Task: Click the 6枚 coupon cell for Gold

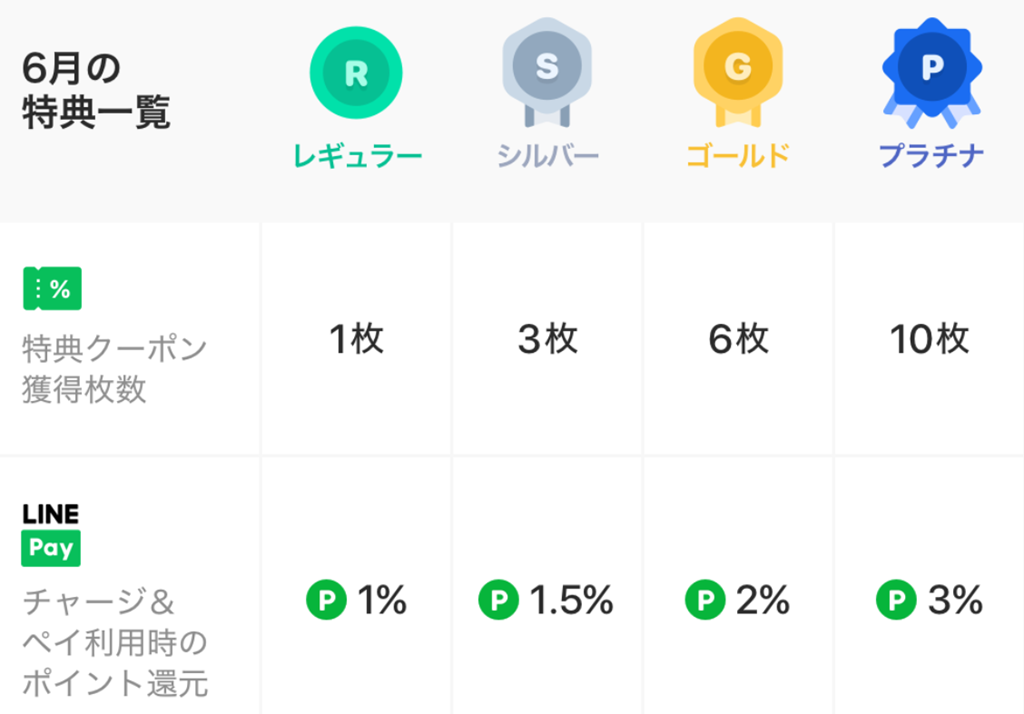Action: click(x=738, y=339)
